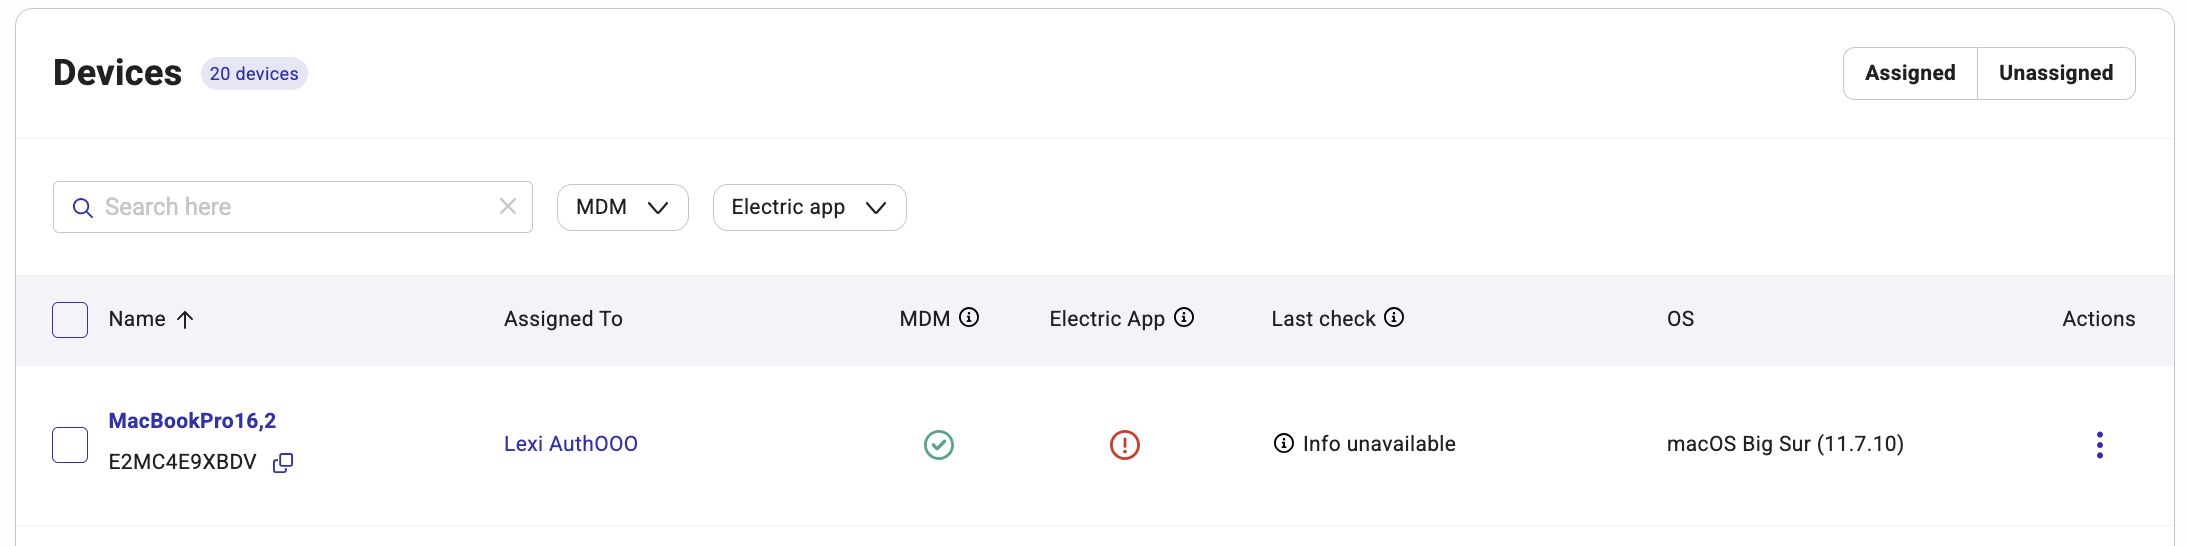Expand the Electric app filter dropdown
This screenshot has height=546, width=2188.
click(810, 207)
